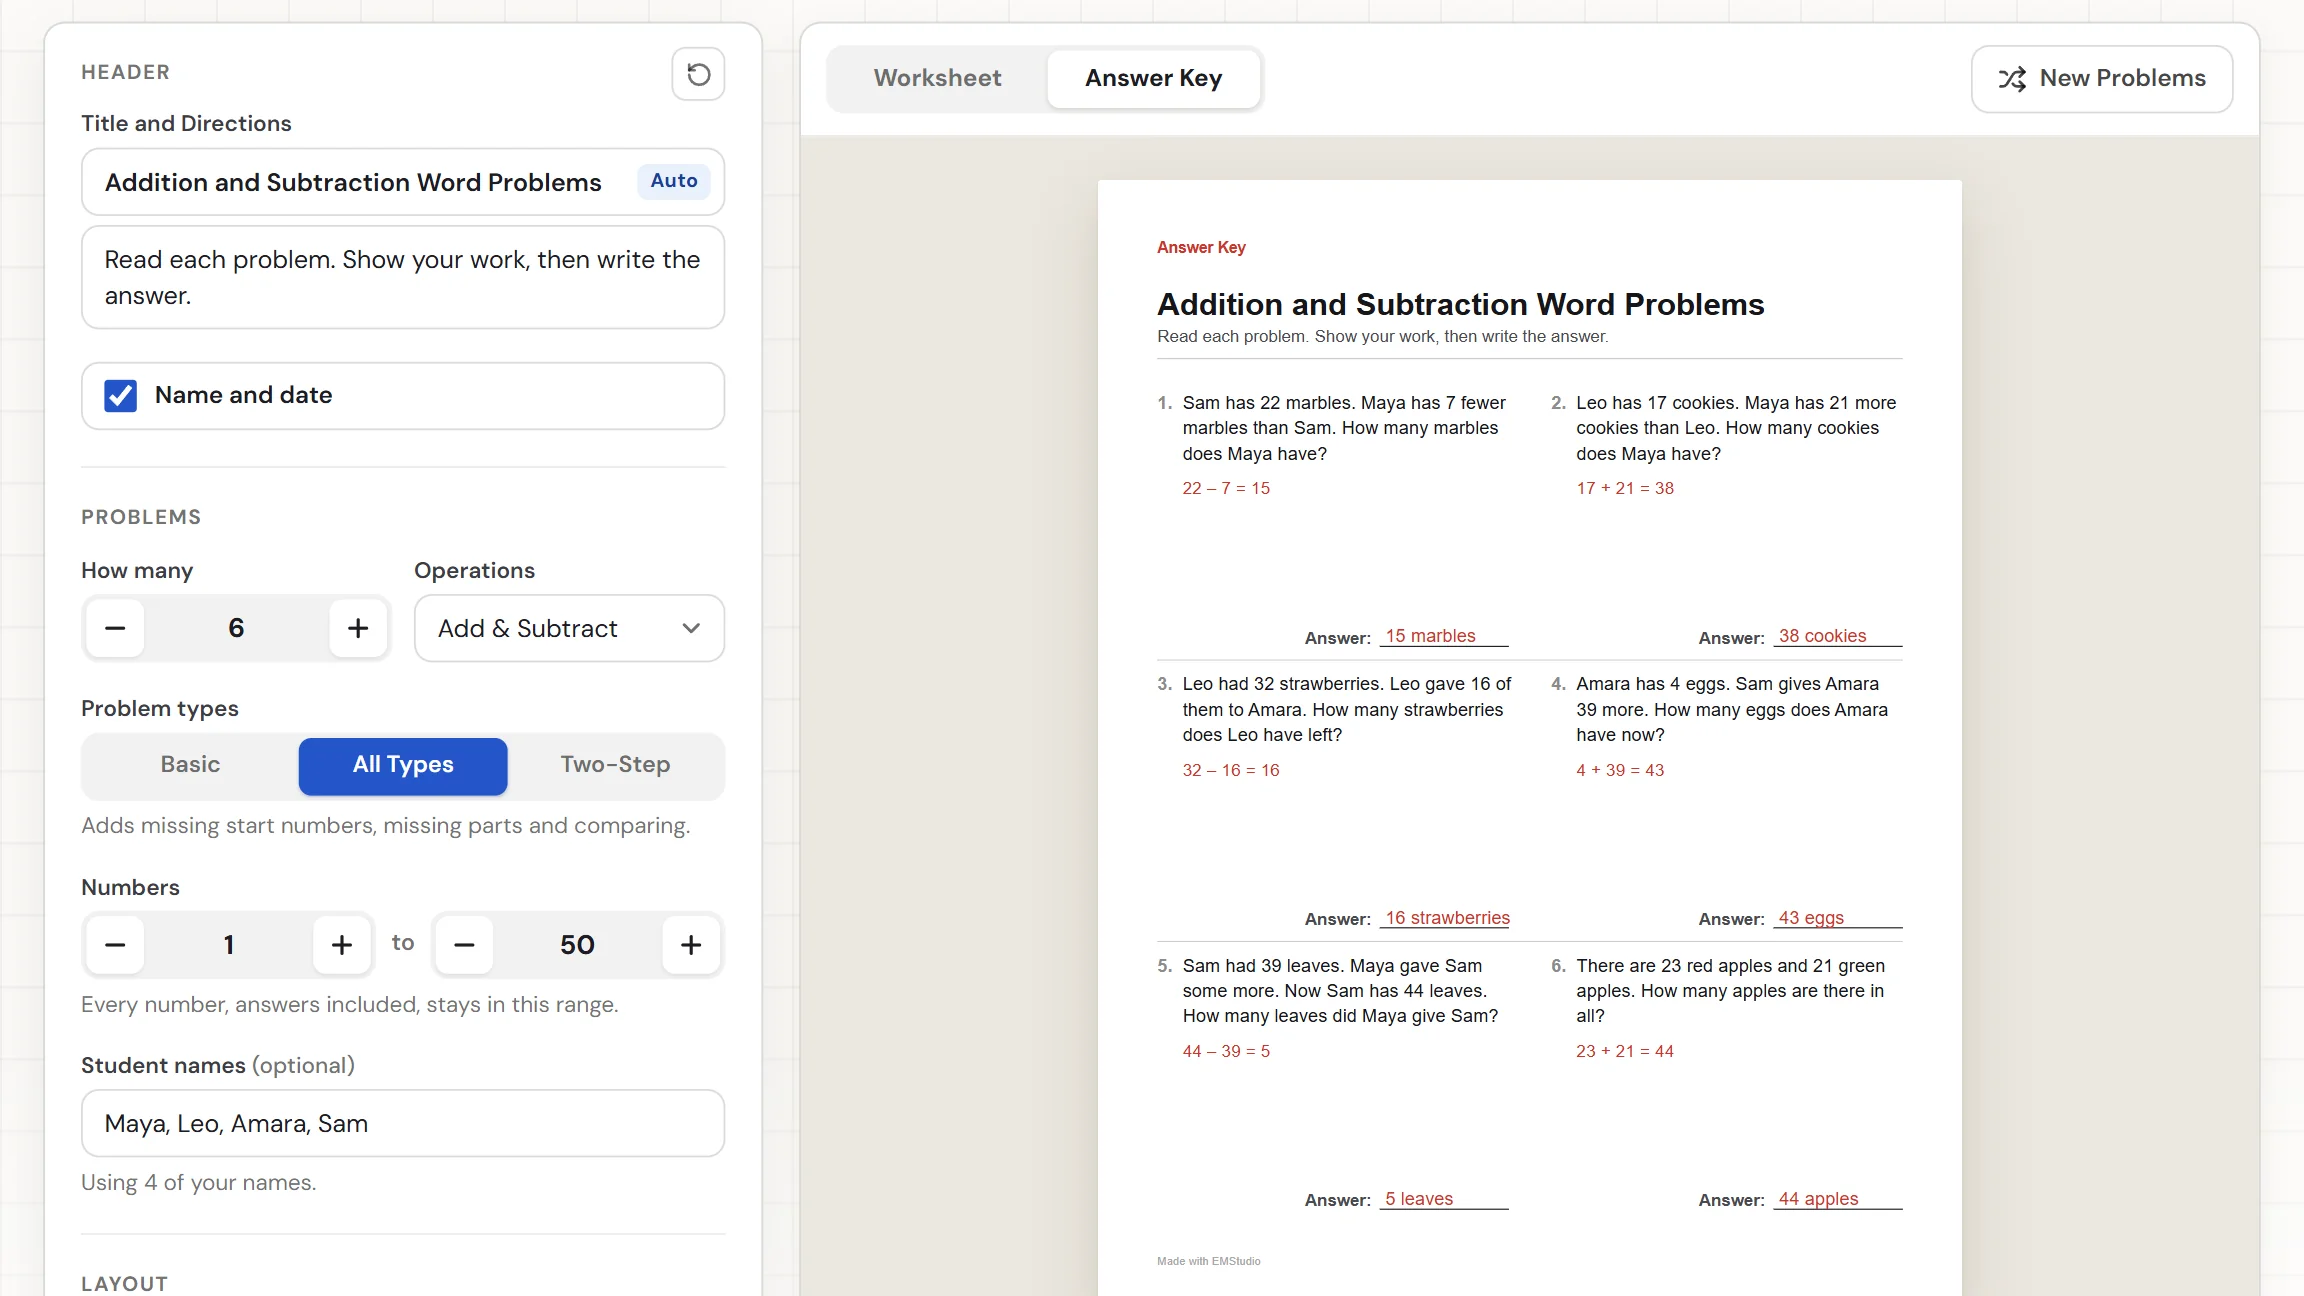Image resolution: width=2304 pixels, height=1296 pixels.
Task: Increase the maximum number value of 50
Action: tap(691, 945)
